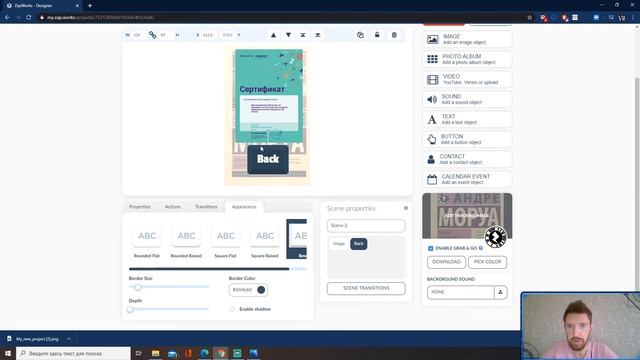Open Chrome from the taskbar
The width and height of the screenshot is (640, 360).
[221, 353]
